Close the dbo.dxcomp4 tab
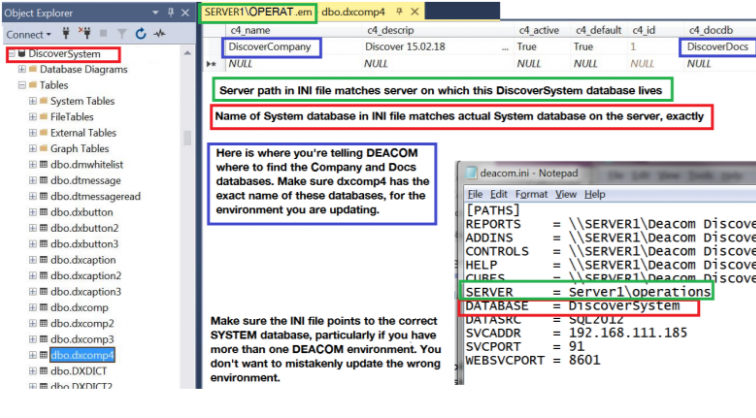The height and width of the screenshot is (418, 756). tap(415, 12)
